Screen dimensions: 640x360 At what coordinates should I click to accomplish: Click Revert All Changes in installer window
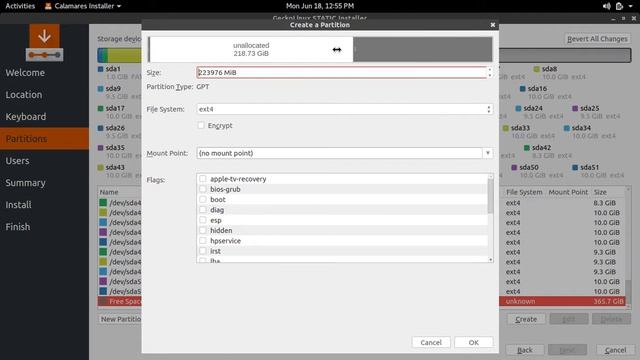click(x=597, y=39)
